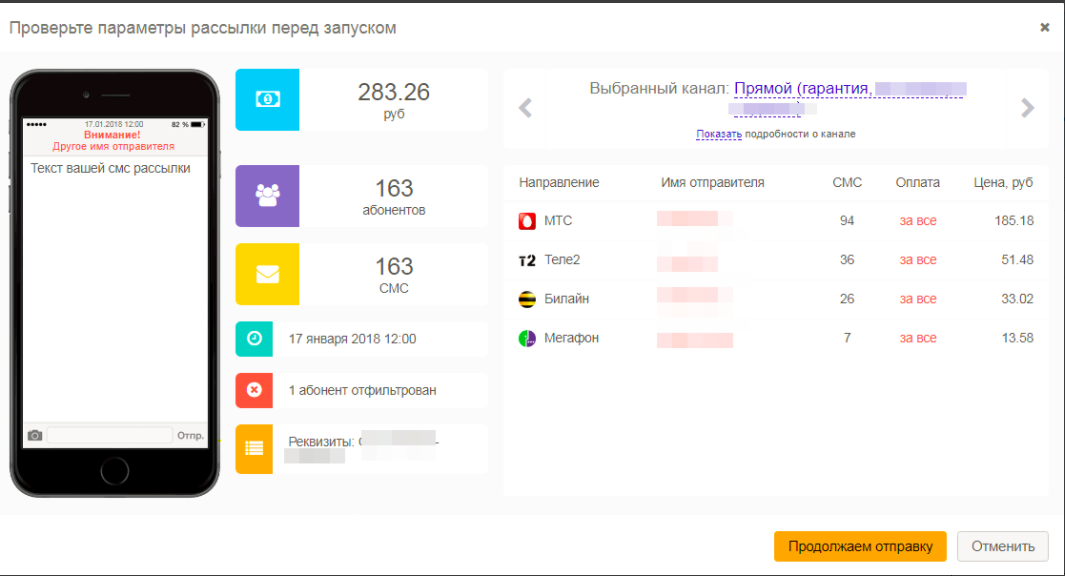Select the Мегафон operator logo
The height and width of the screenshot is (576, 1065).
tap(527, 338)
